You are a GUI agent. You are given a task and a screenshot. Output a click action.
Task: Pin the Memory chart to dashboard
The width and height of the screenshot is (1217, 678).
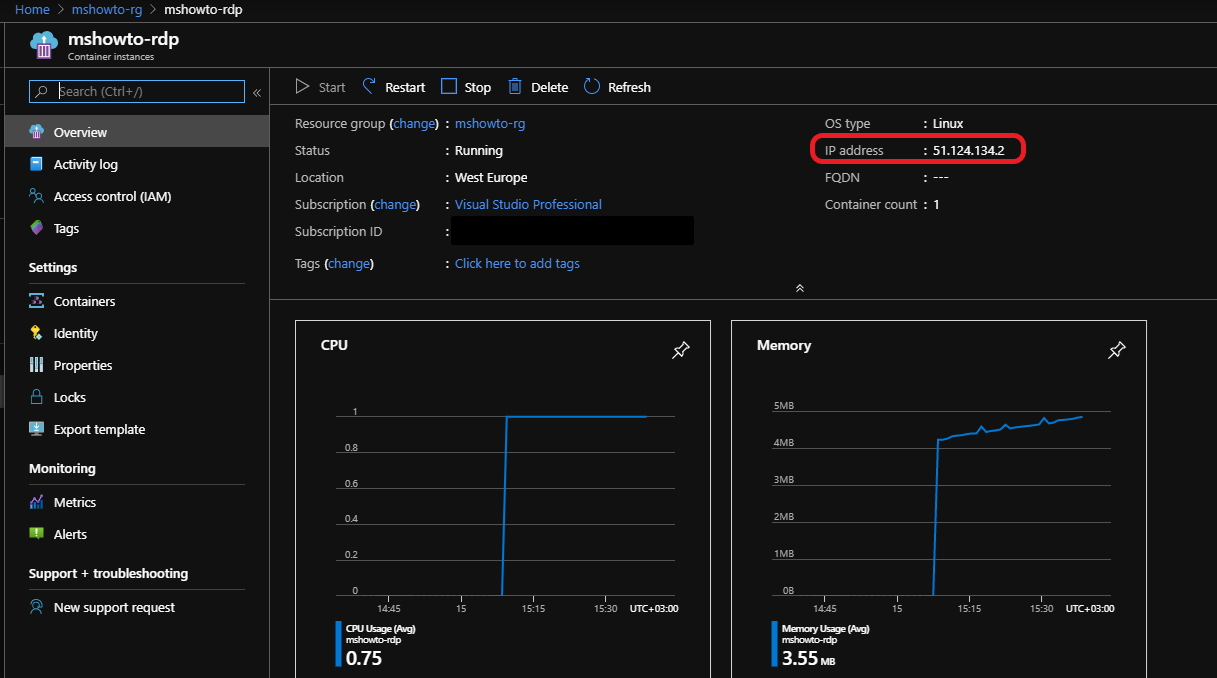1117,351
